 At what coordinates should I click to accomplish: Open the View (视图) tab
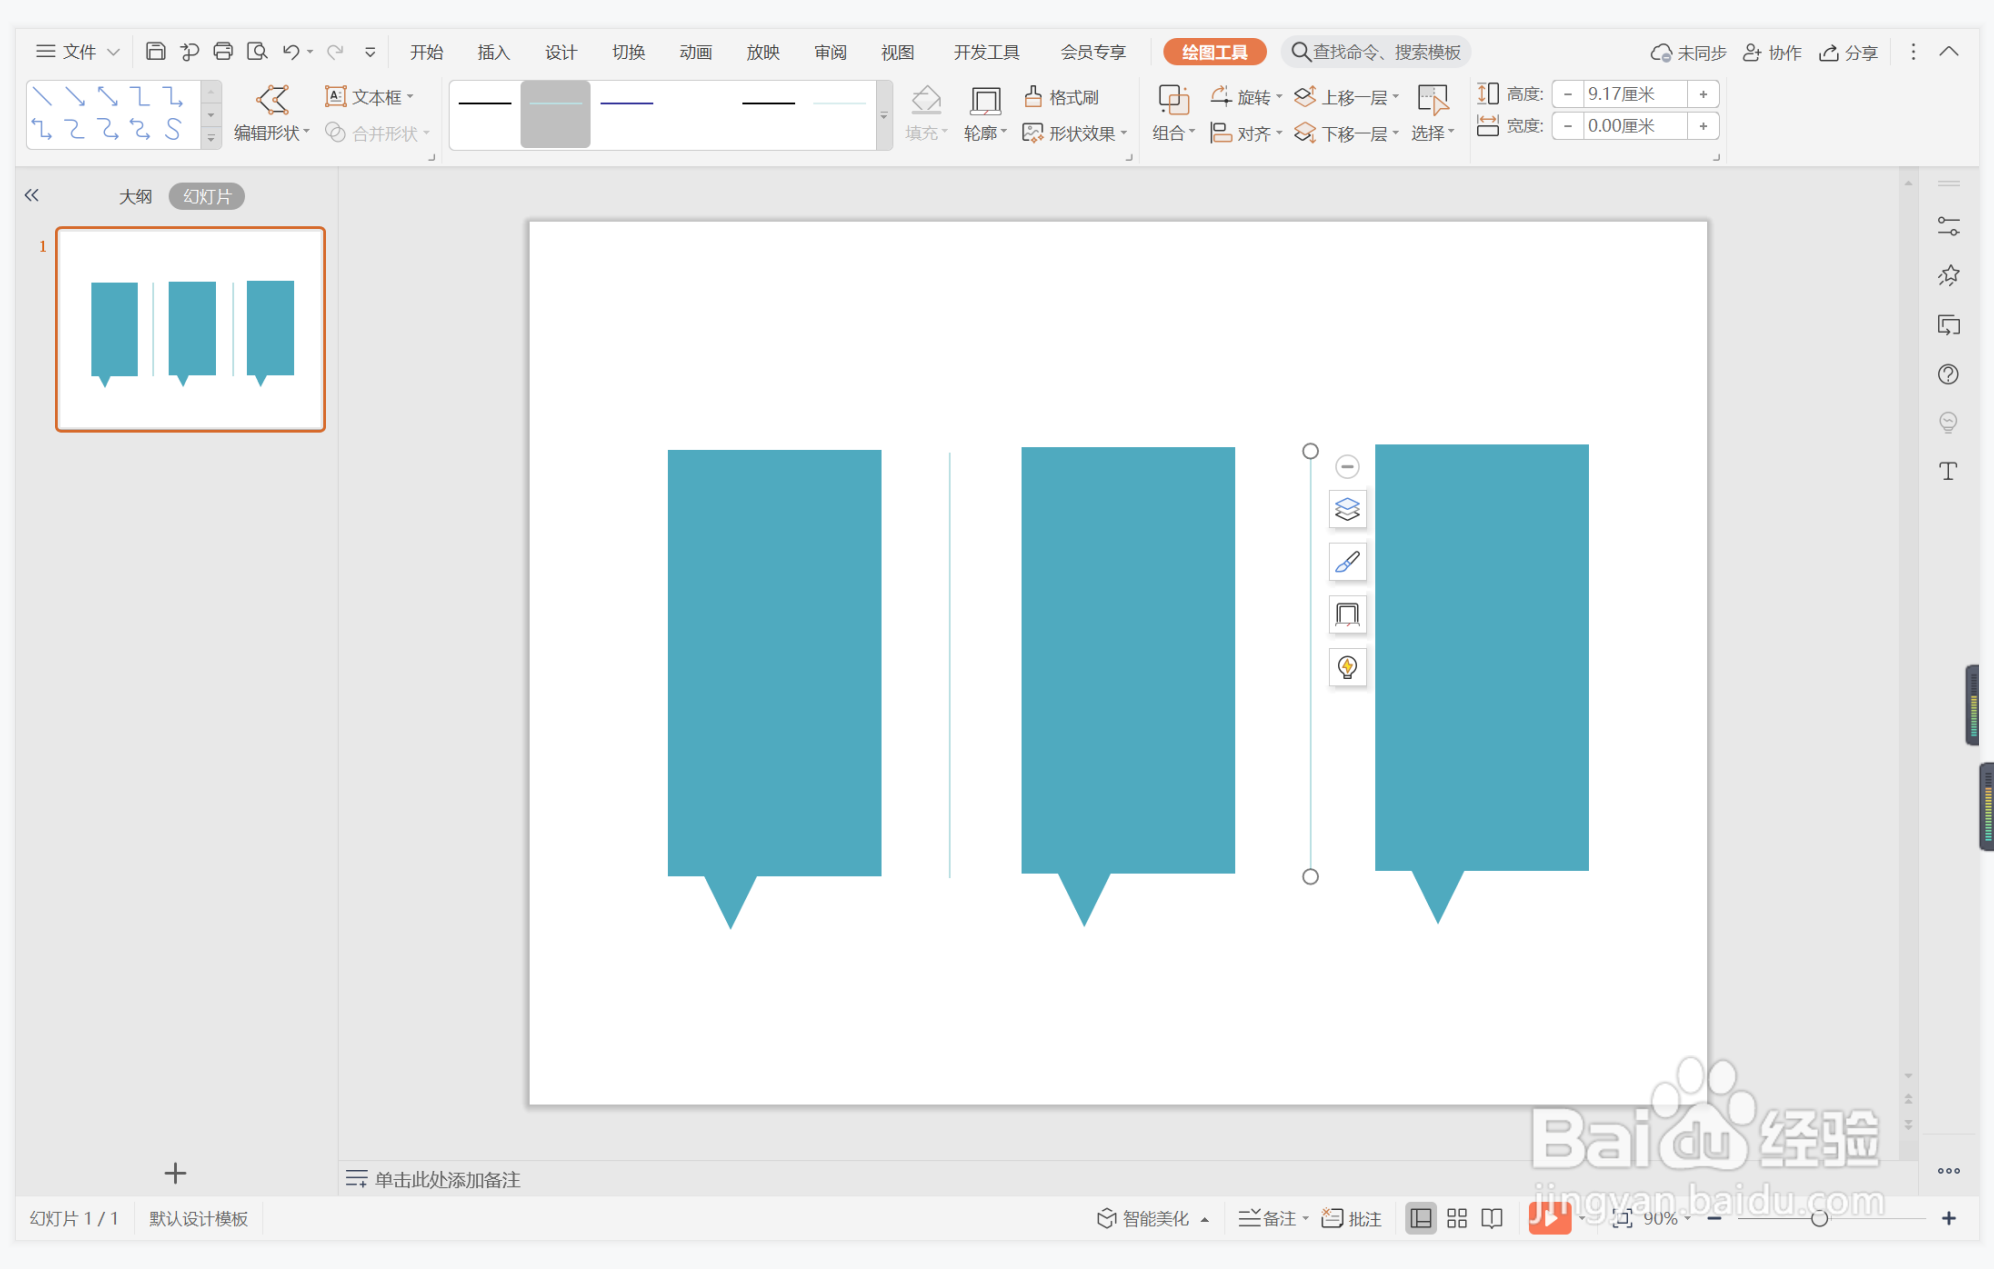[897, 52]
